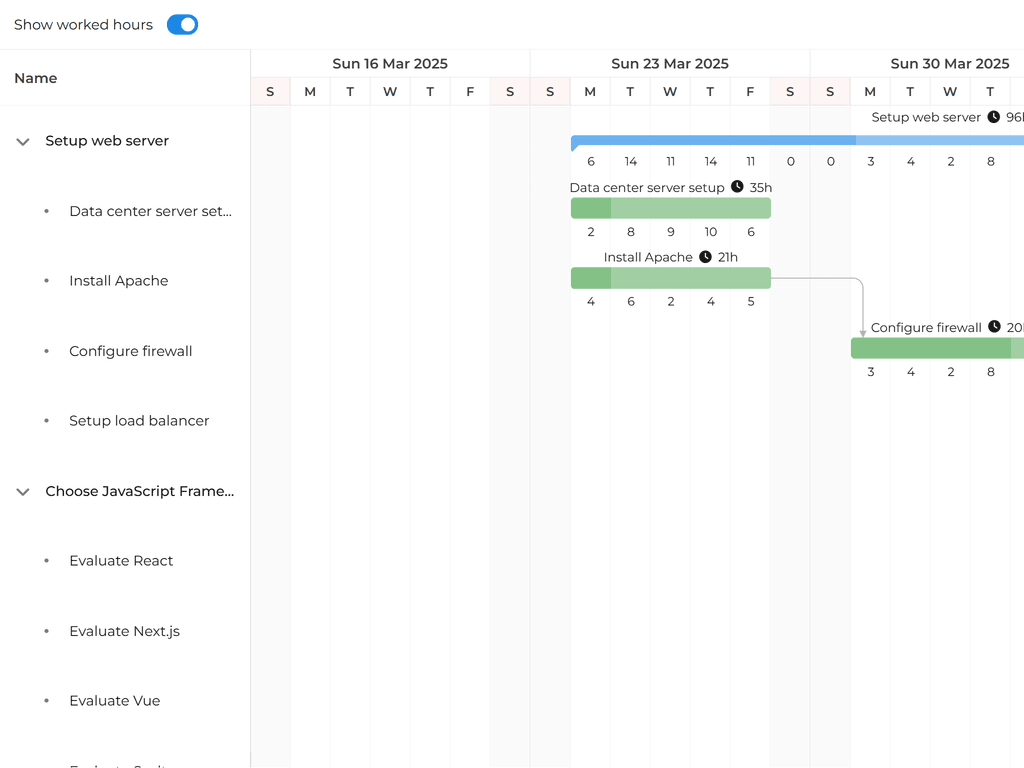Click the chevron beside Setup web server
Viewport: 1024px width, 768px height.
22,142
